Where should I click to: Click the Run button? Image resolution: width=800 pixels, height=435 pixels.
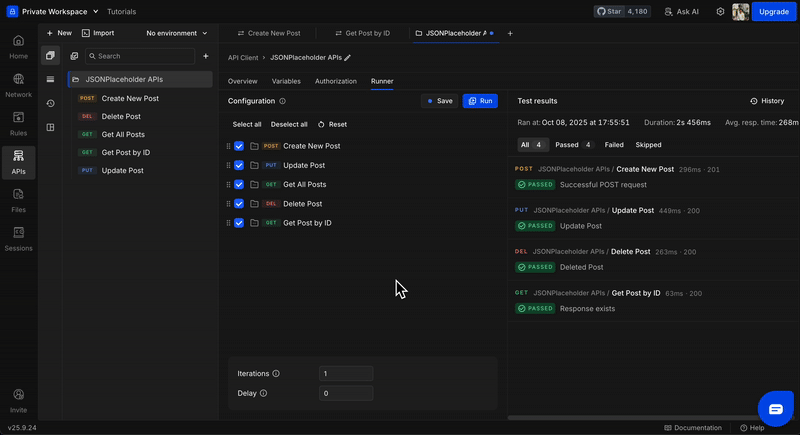coord(480,101)
